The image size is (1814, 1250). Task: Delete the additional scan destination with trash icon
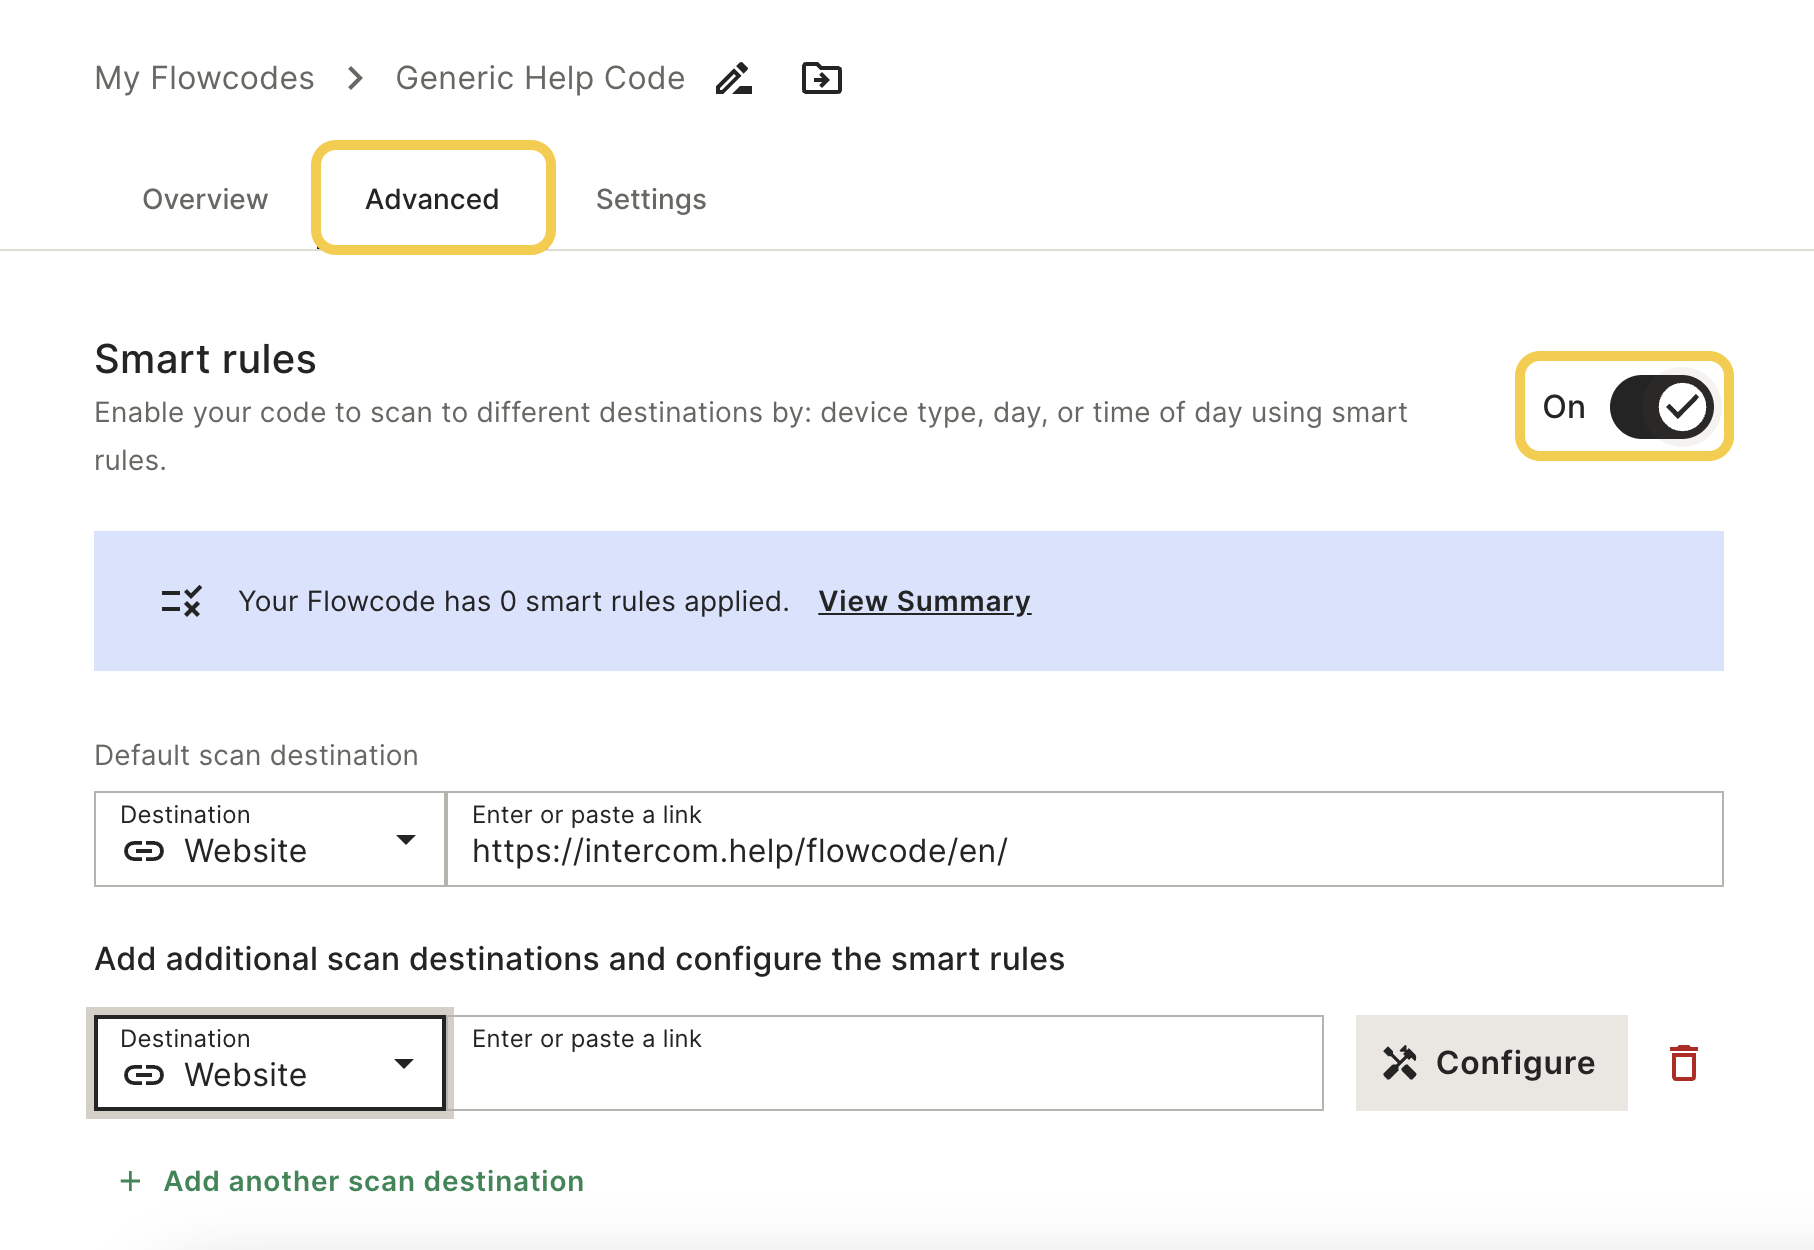[1684, 1063]
